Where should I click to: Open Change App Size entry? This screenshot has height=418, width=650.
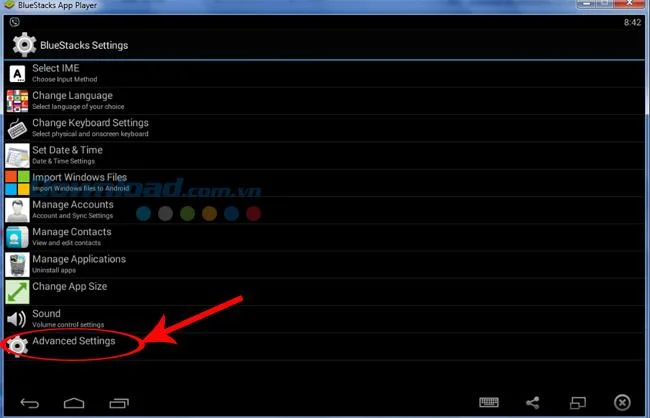tap(325, 292)
